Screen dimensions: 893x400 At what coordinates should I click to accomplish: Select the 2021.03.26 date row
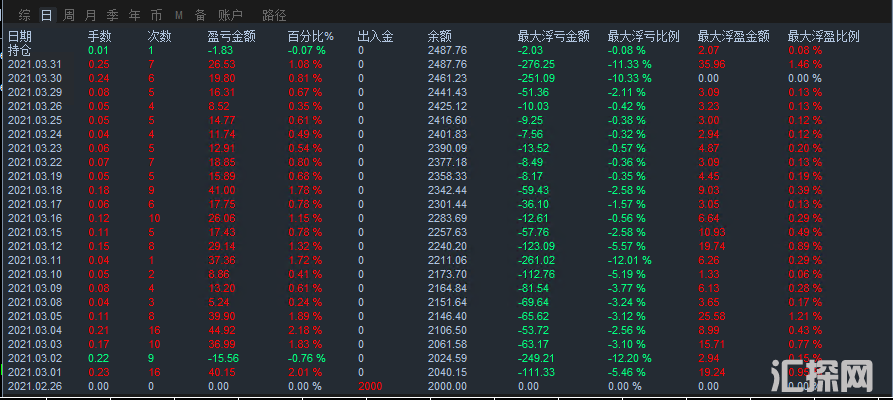34,106
